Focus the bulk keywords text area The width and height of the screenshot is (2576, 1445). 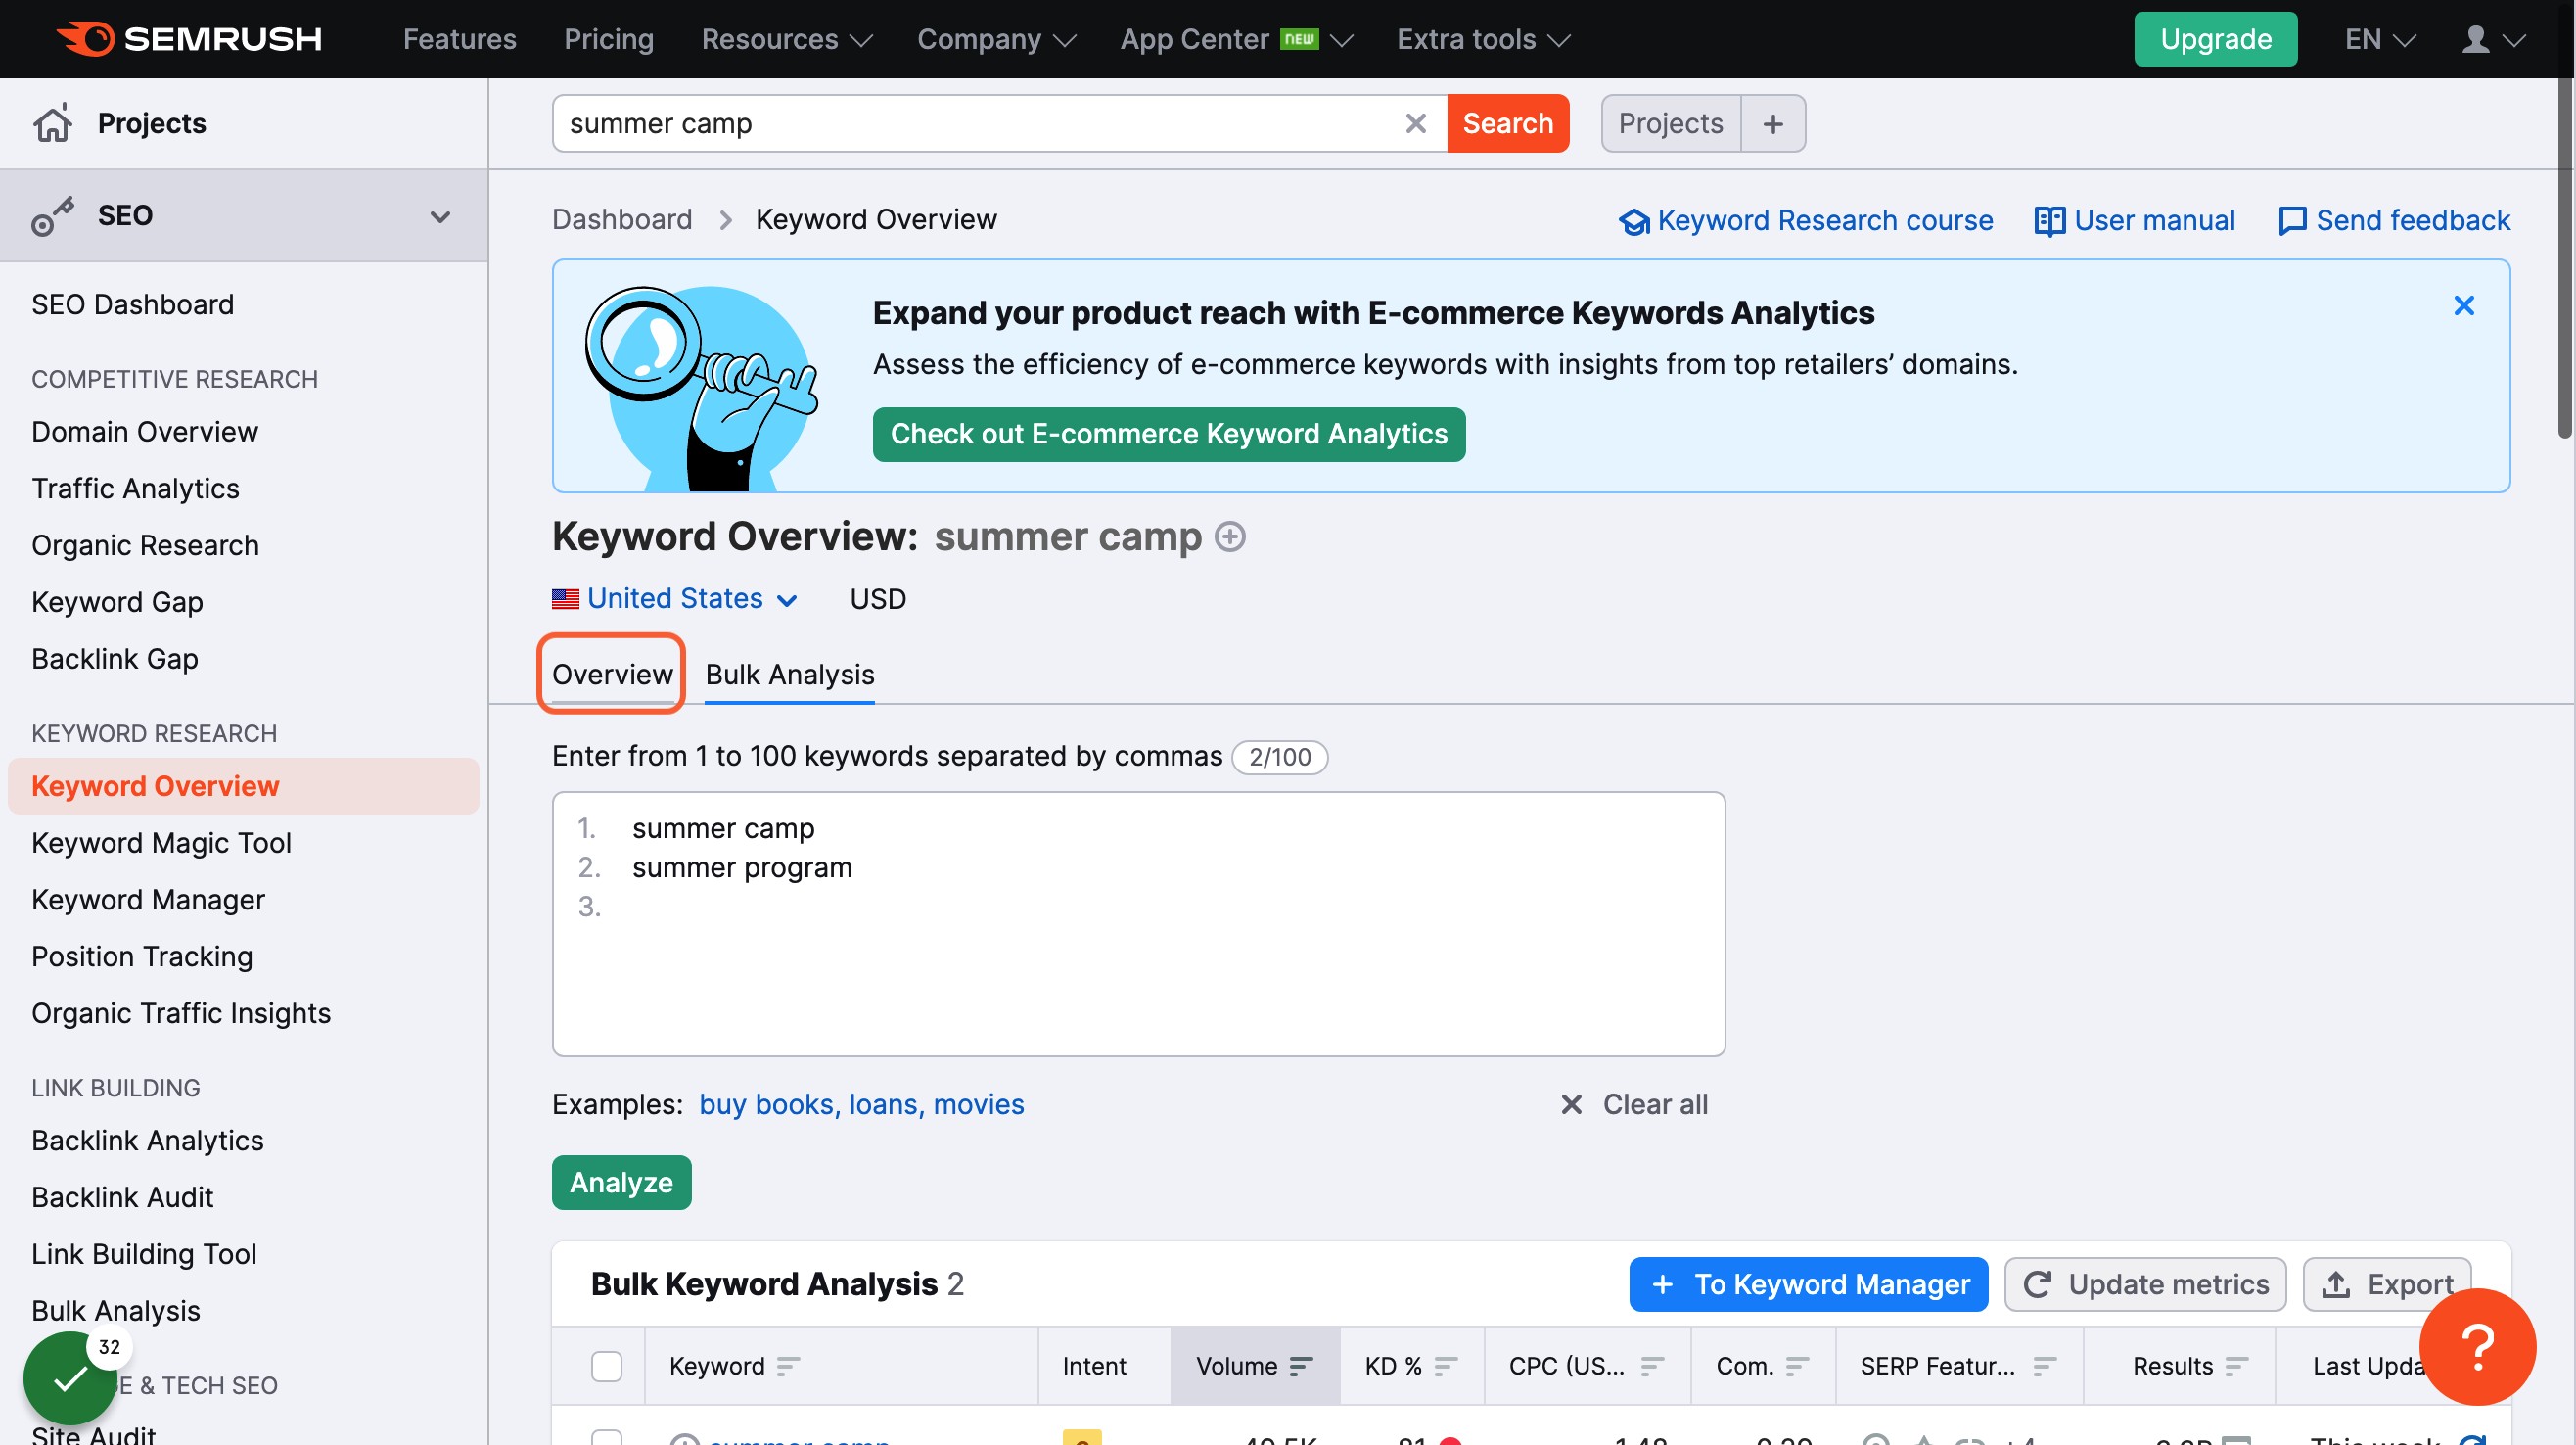(1138, 923)
